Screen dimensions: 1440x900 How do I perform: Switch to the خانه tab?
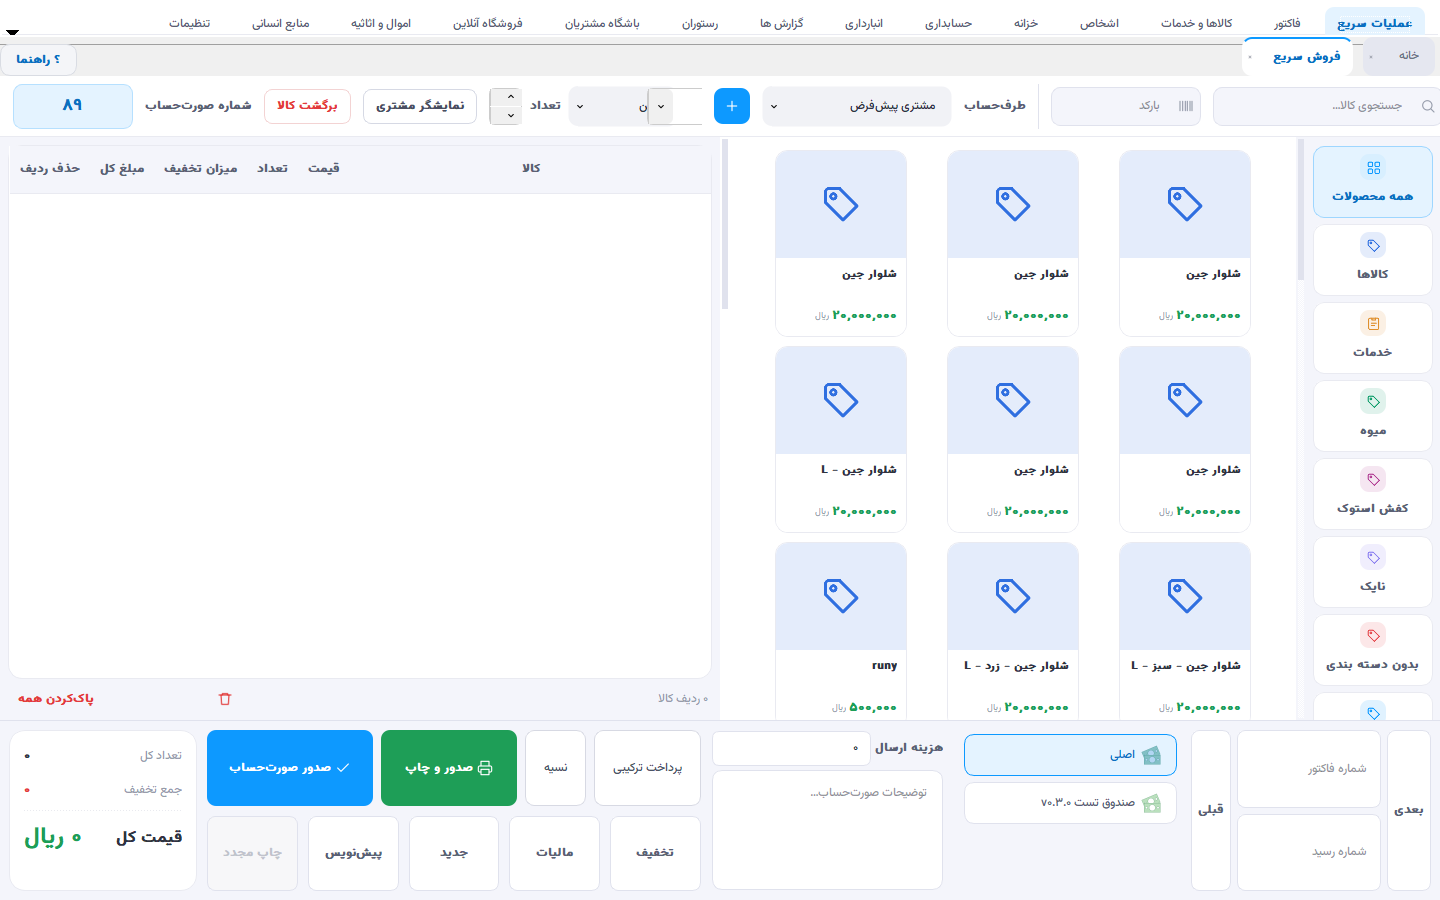point(1409,56)
